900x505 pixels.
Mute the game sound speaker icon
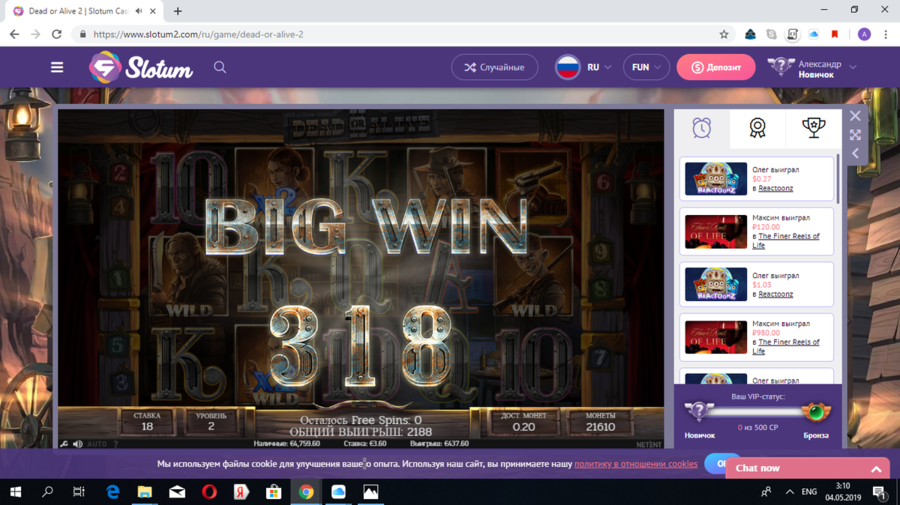click(x=78, y=444)
